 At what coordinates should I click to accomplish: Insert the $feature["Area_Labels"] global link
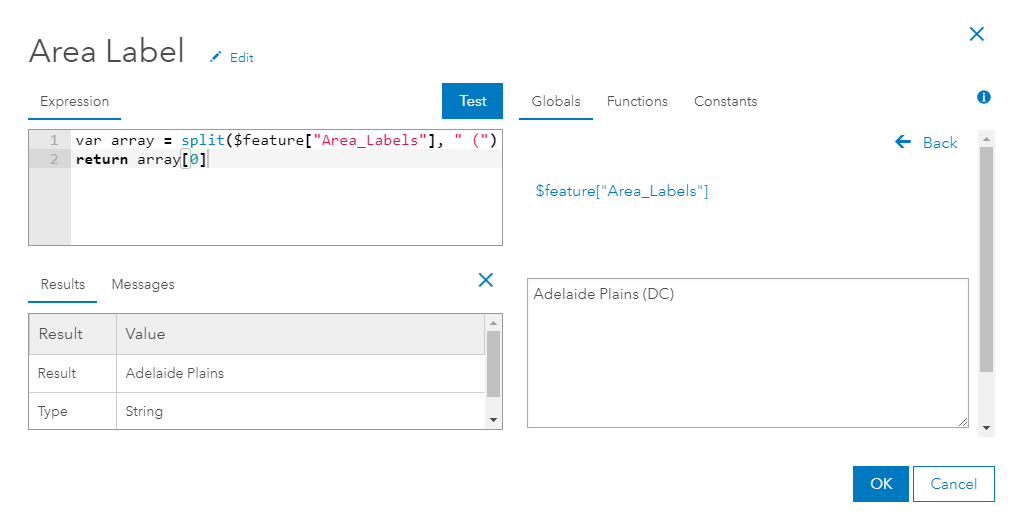click(622, 191)
